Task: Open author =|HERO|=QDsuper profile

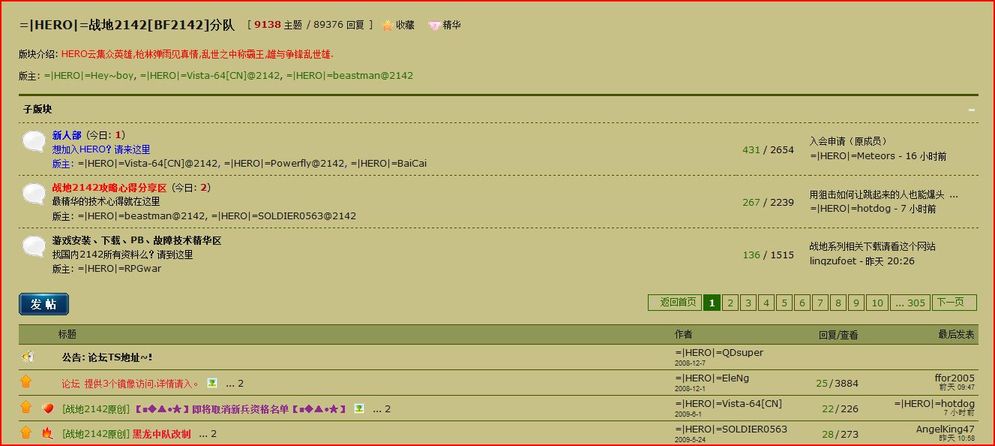Action: click(x=719, y=353)
